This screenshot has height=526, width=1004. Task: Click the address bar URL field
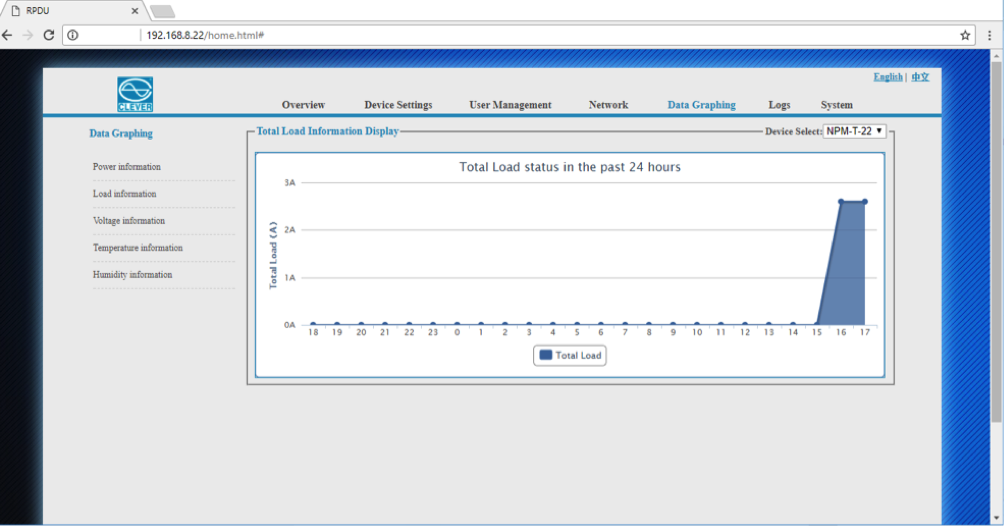pyautogui.click(x=500, y=35)
